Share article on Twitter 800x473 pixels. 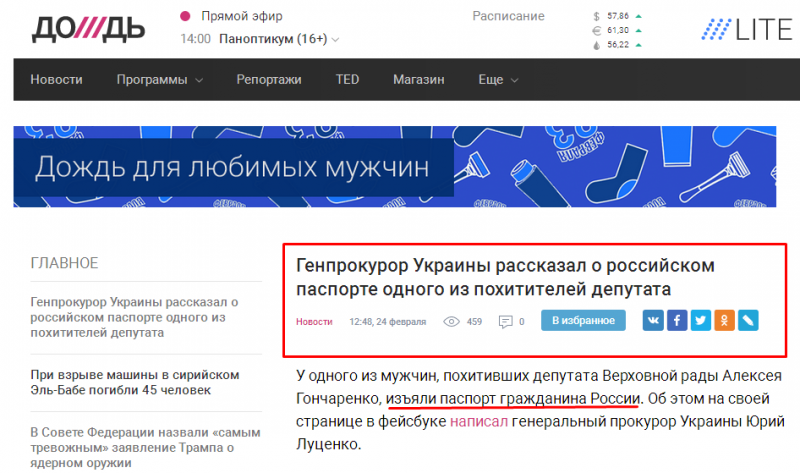(x=700, y=321)
